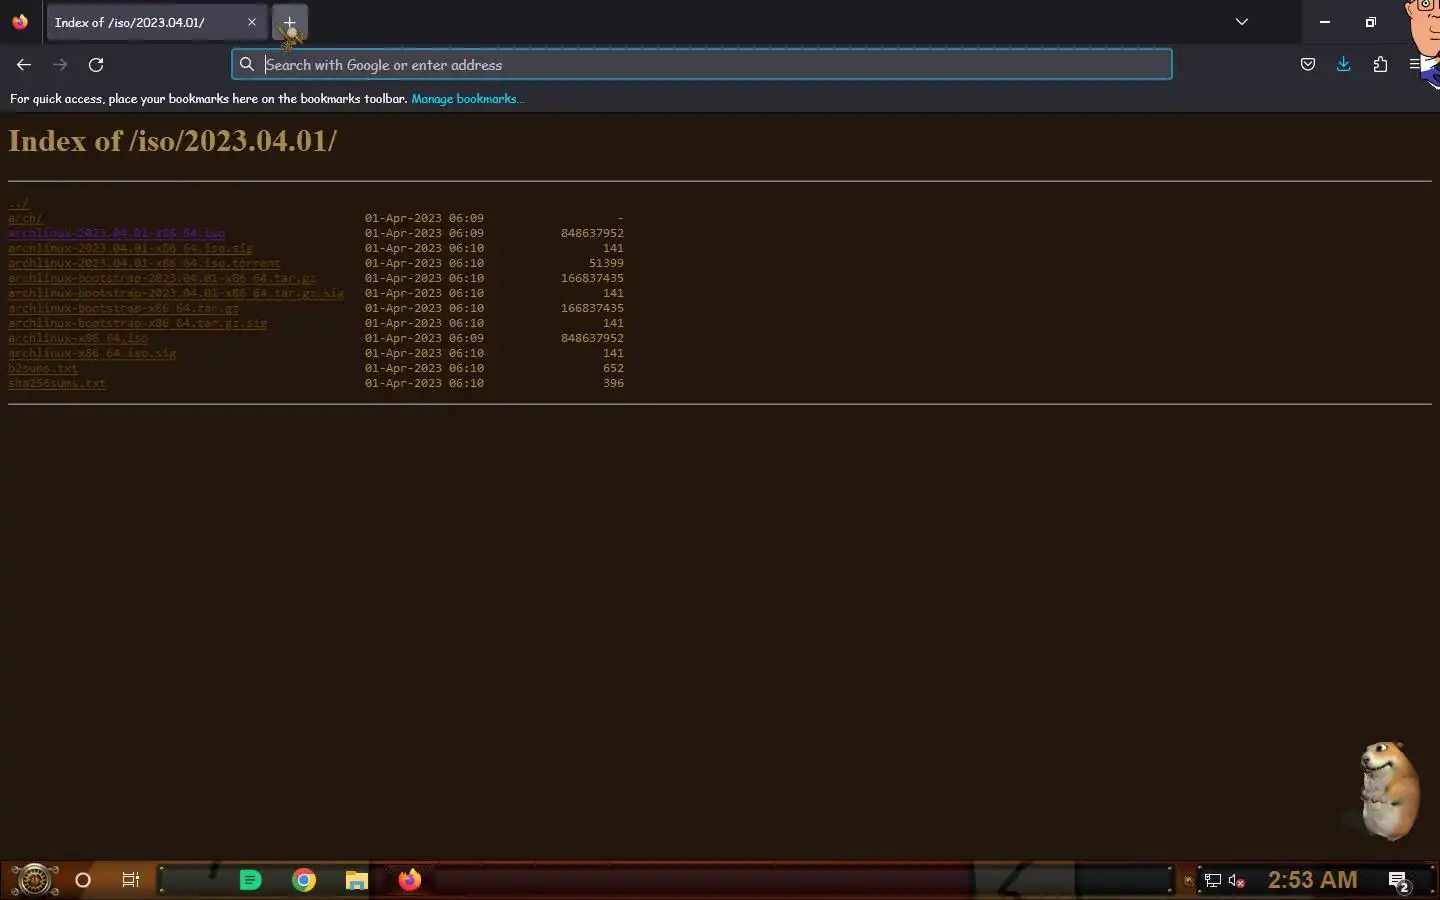
Task: Close the Index of /iso tab
Action: pos(252,22)
